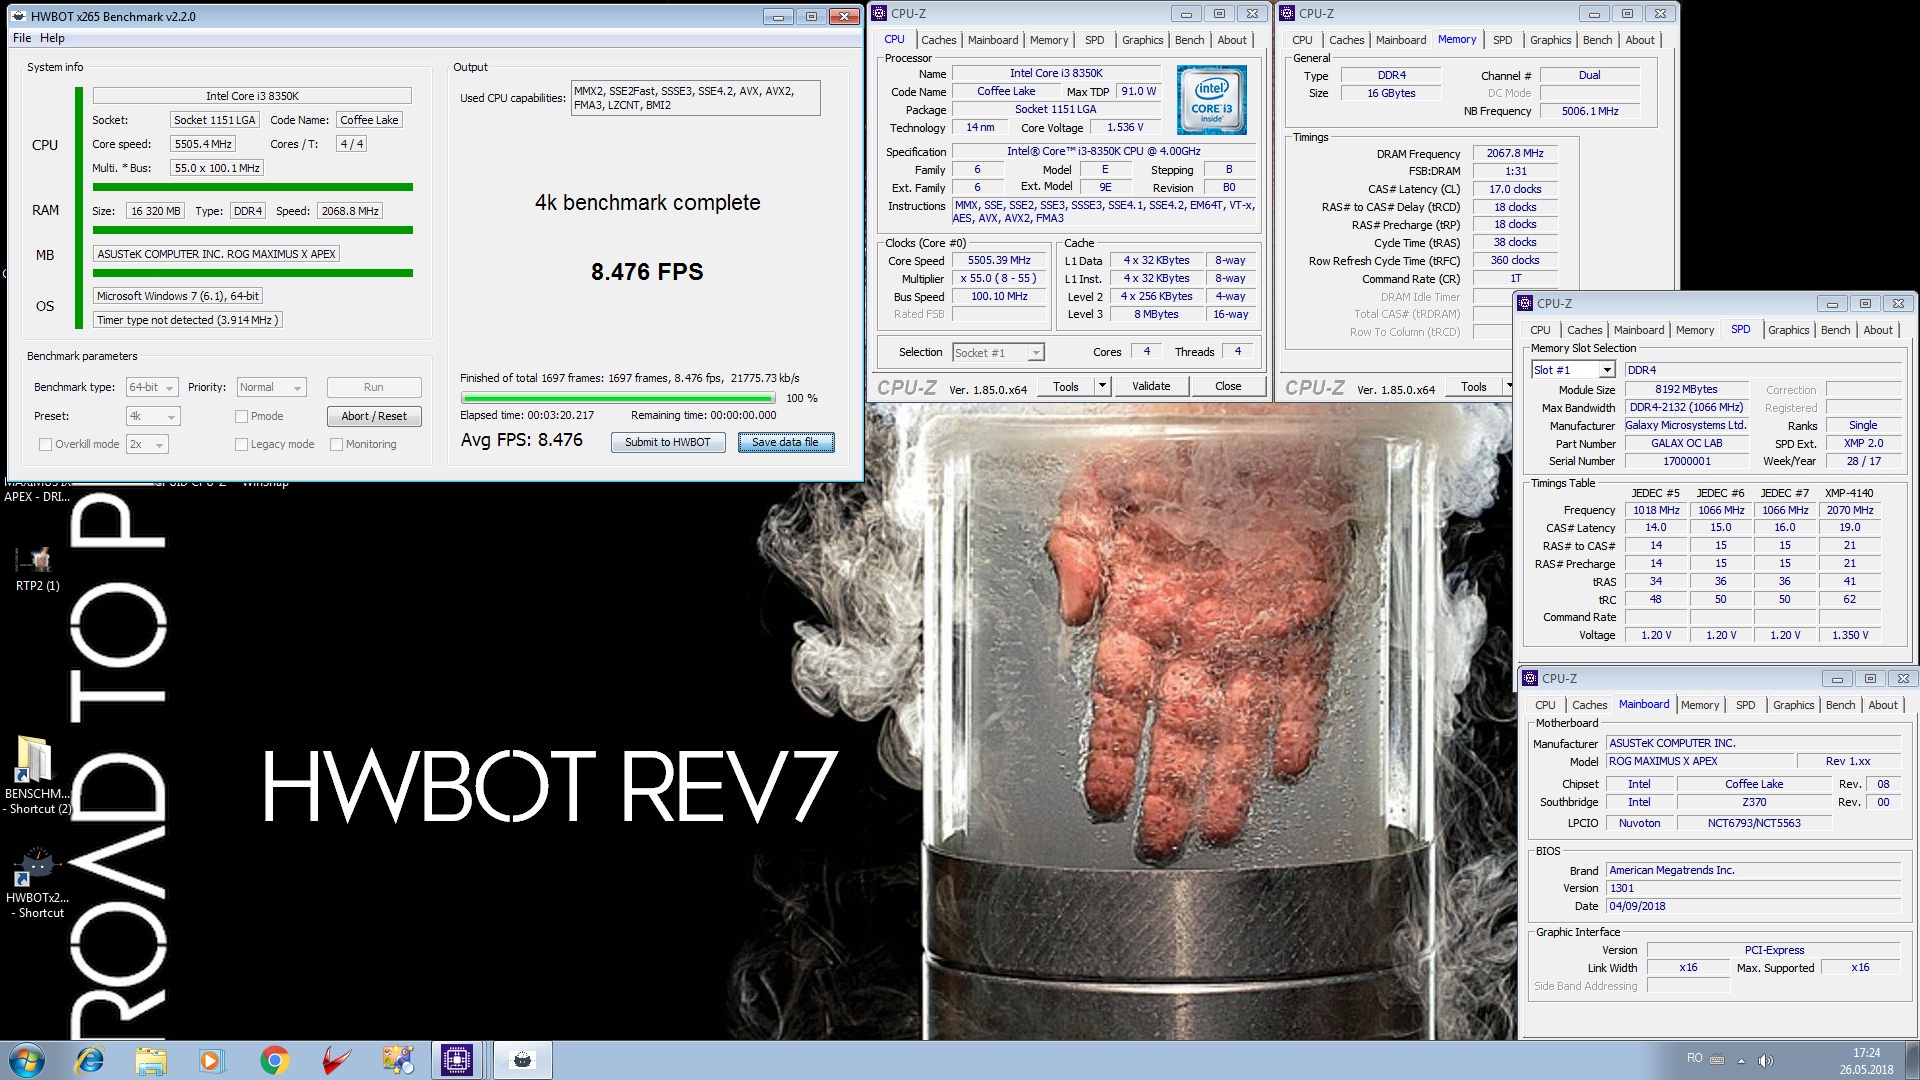
Task: Click the RO language indicator in tray
Action: point(1694,1058)
